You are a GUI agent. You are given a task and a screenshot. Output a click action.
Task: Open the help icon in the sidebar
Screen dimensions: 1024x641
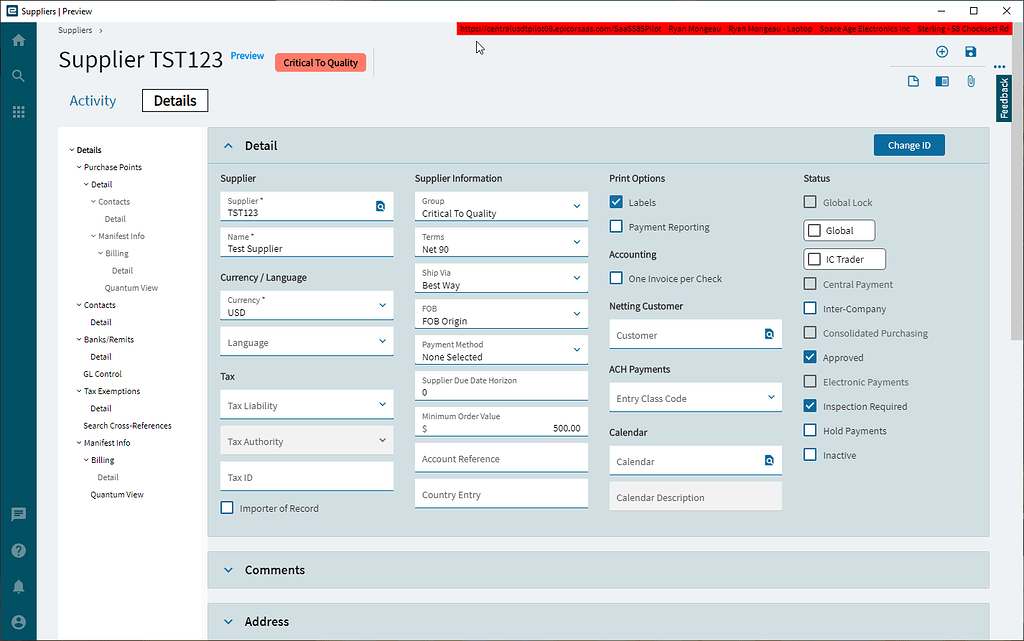(17, 550)
